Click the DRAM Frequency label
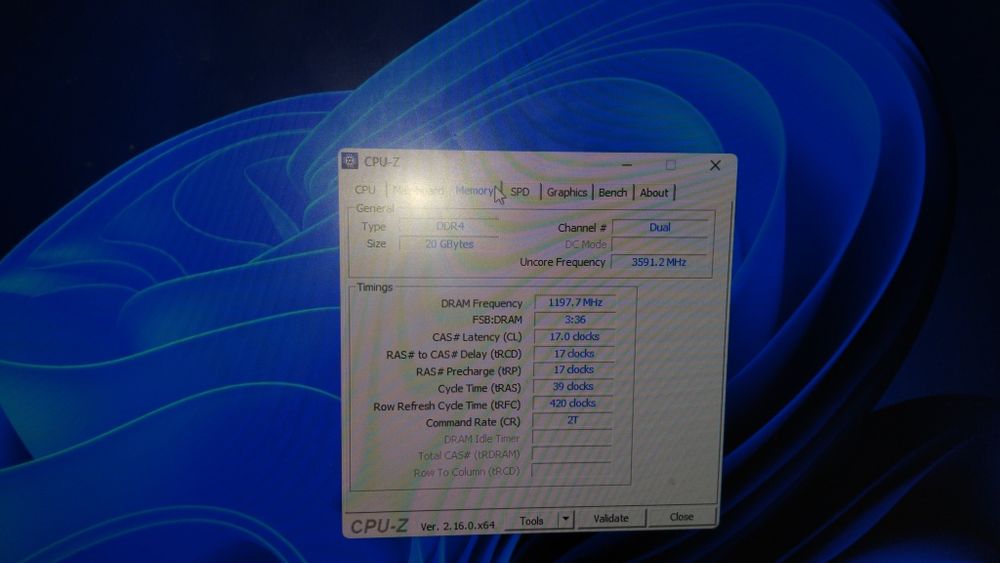 (x=482, y=303)
